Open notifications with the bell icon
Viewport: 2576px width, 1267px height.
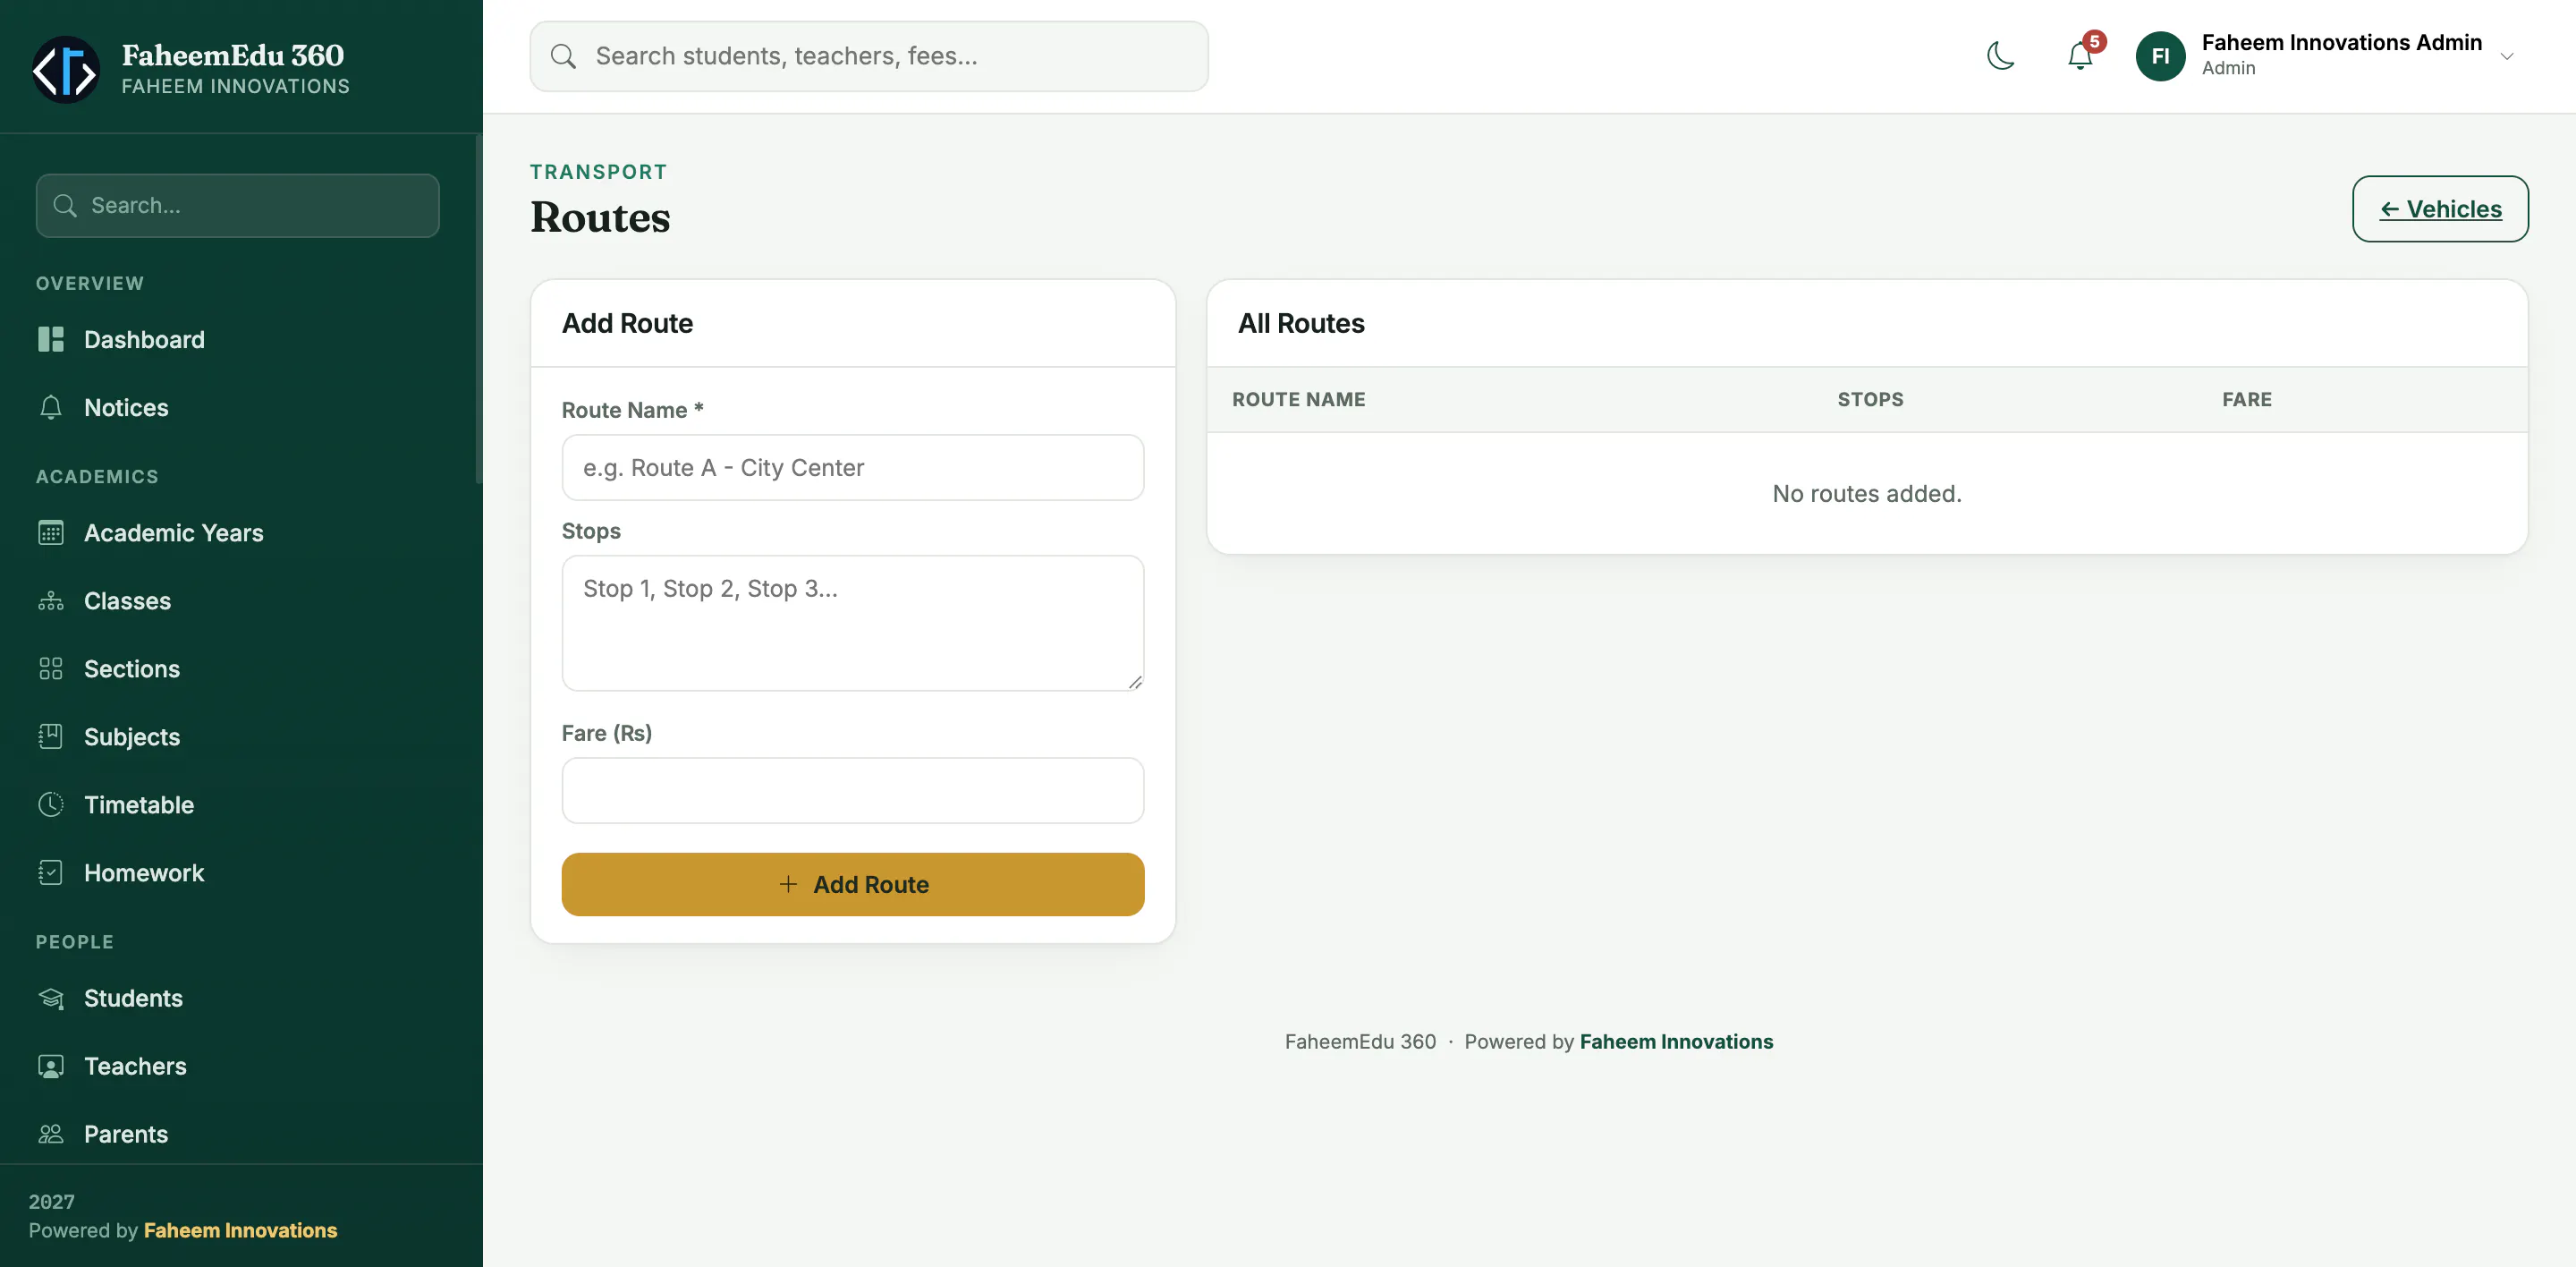2080,56
